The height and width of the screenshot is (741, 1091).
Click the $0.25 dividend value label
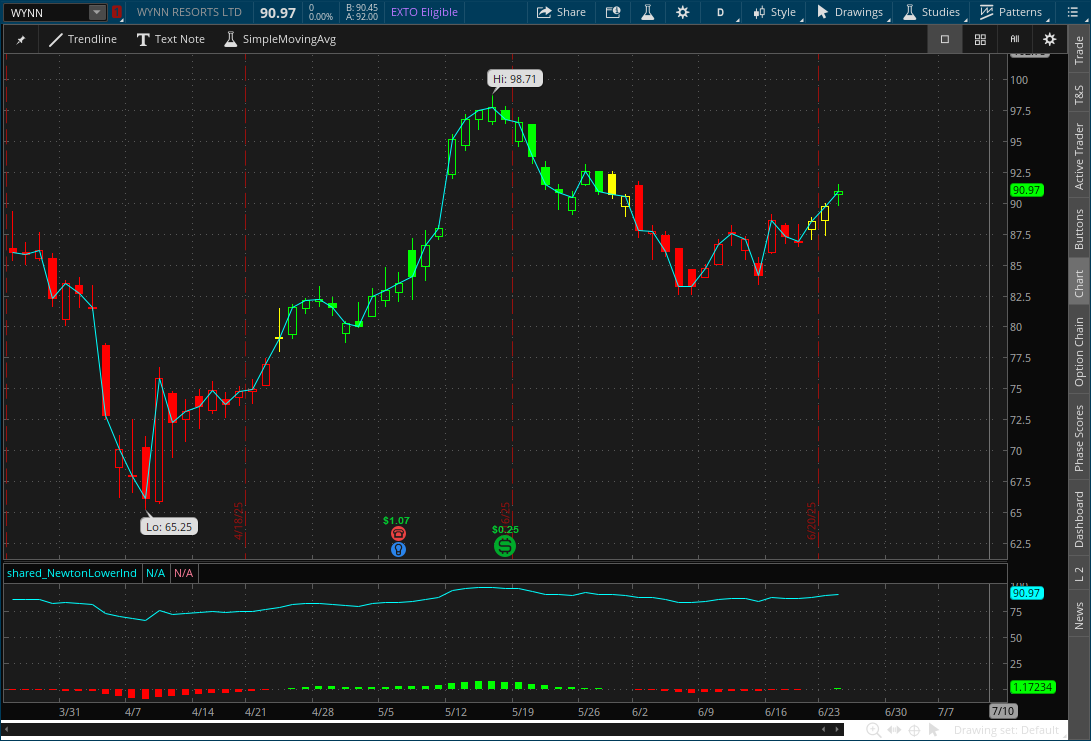point(505,529)
